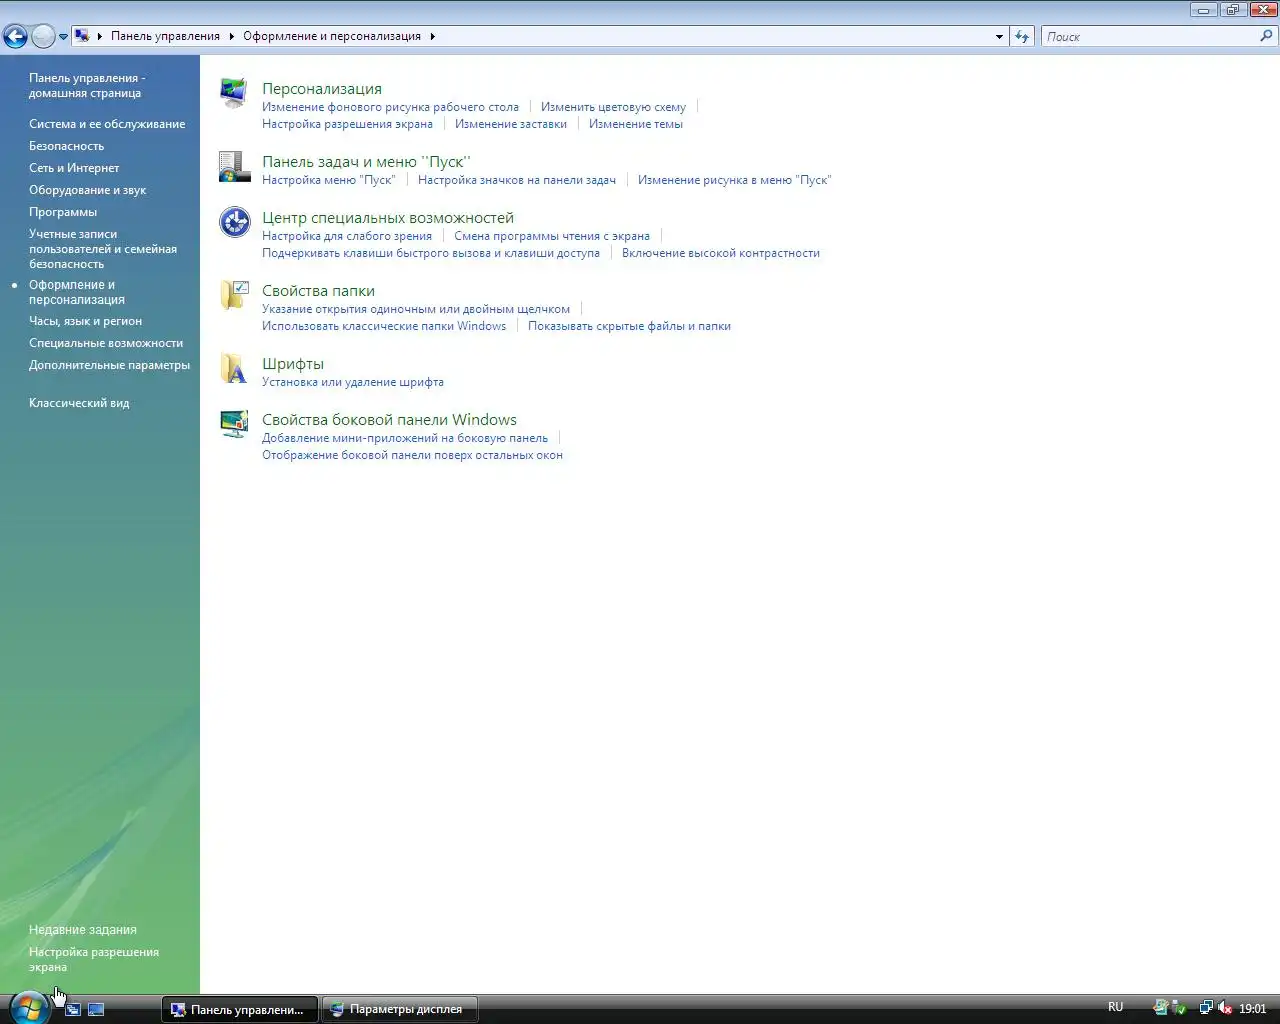
Task: Click the Forward navigation arrow button
Action: point(43,37)
